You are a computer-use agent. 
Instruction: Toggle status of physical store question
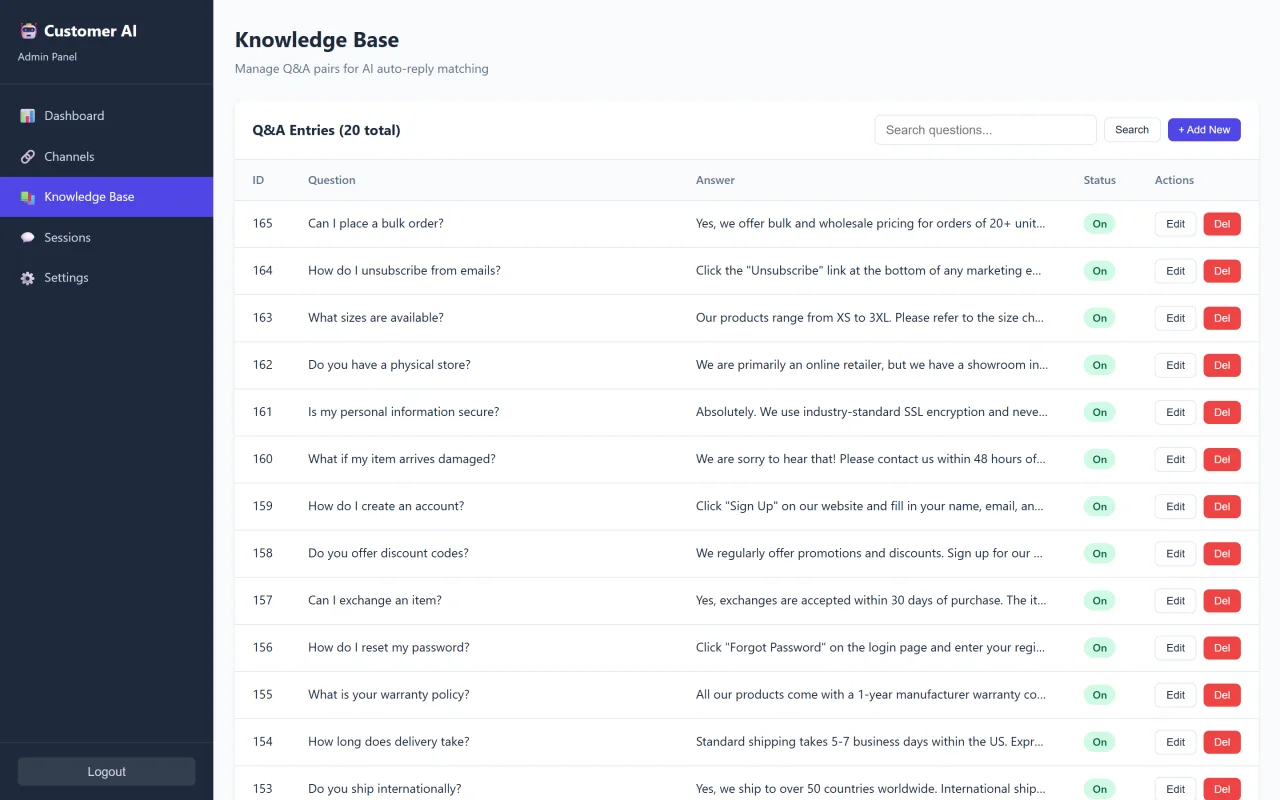1099,365
